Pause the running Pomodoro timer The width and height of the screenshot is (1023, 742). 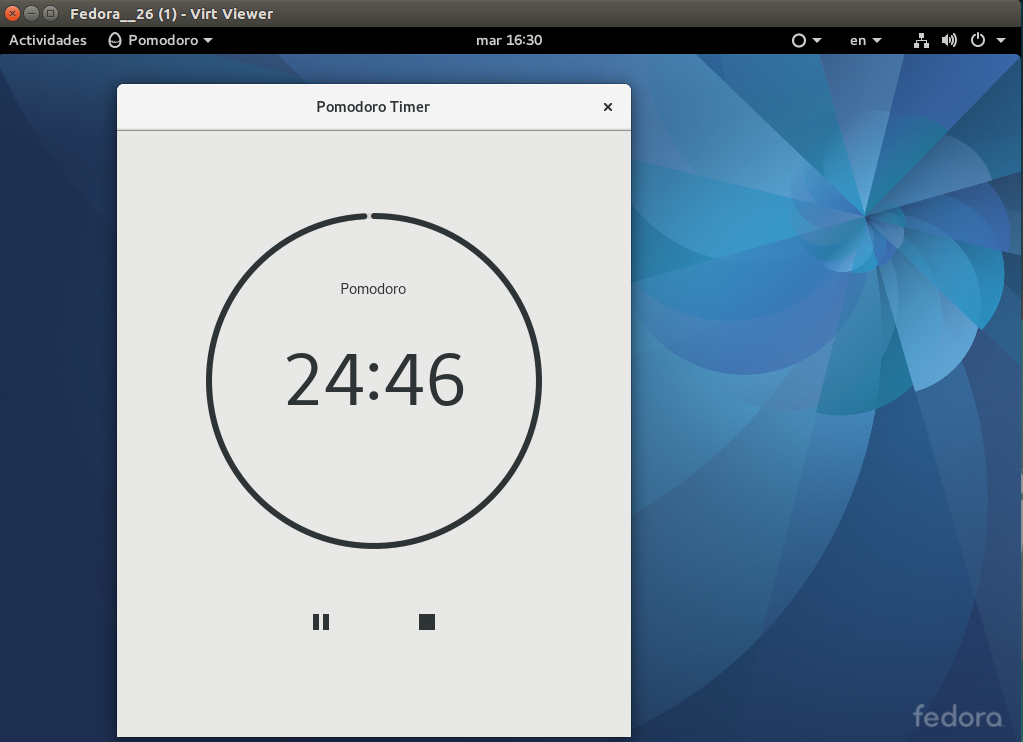321,622
